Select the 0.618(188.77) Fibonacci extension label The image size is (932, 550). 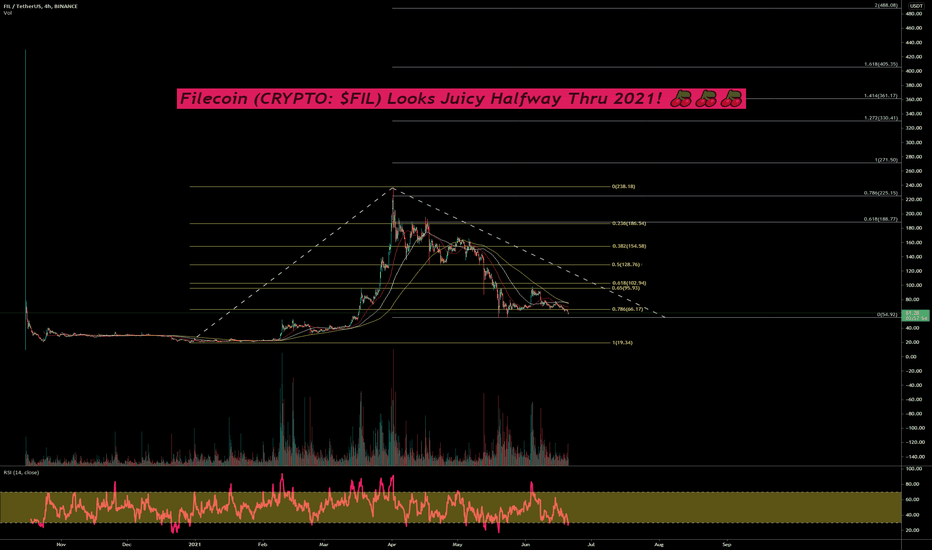pos(881,219)
